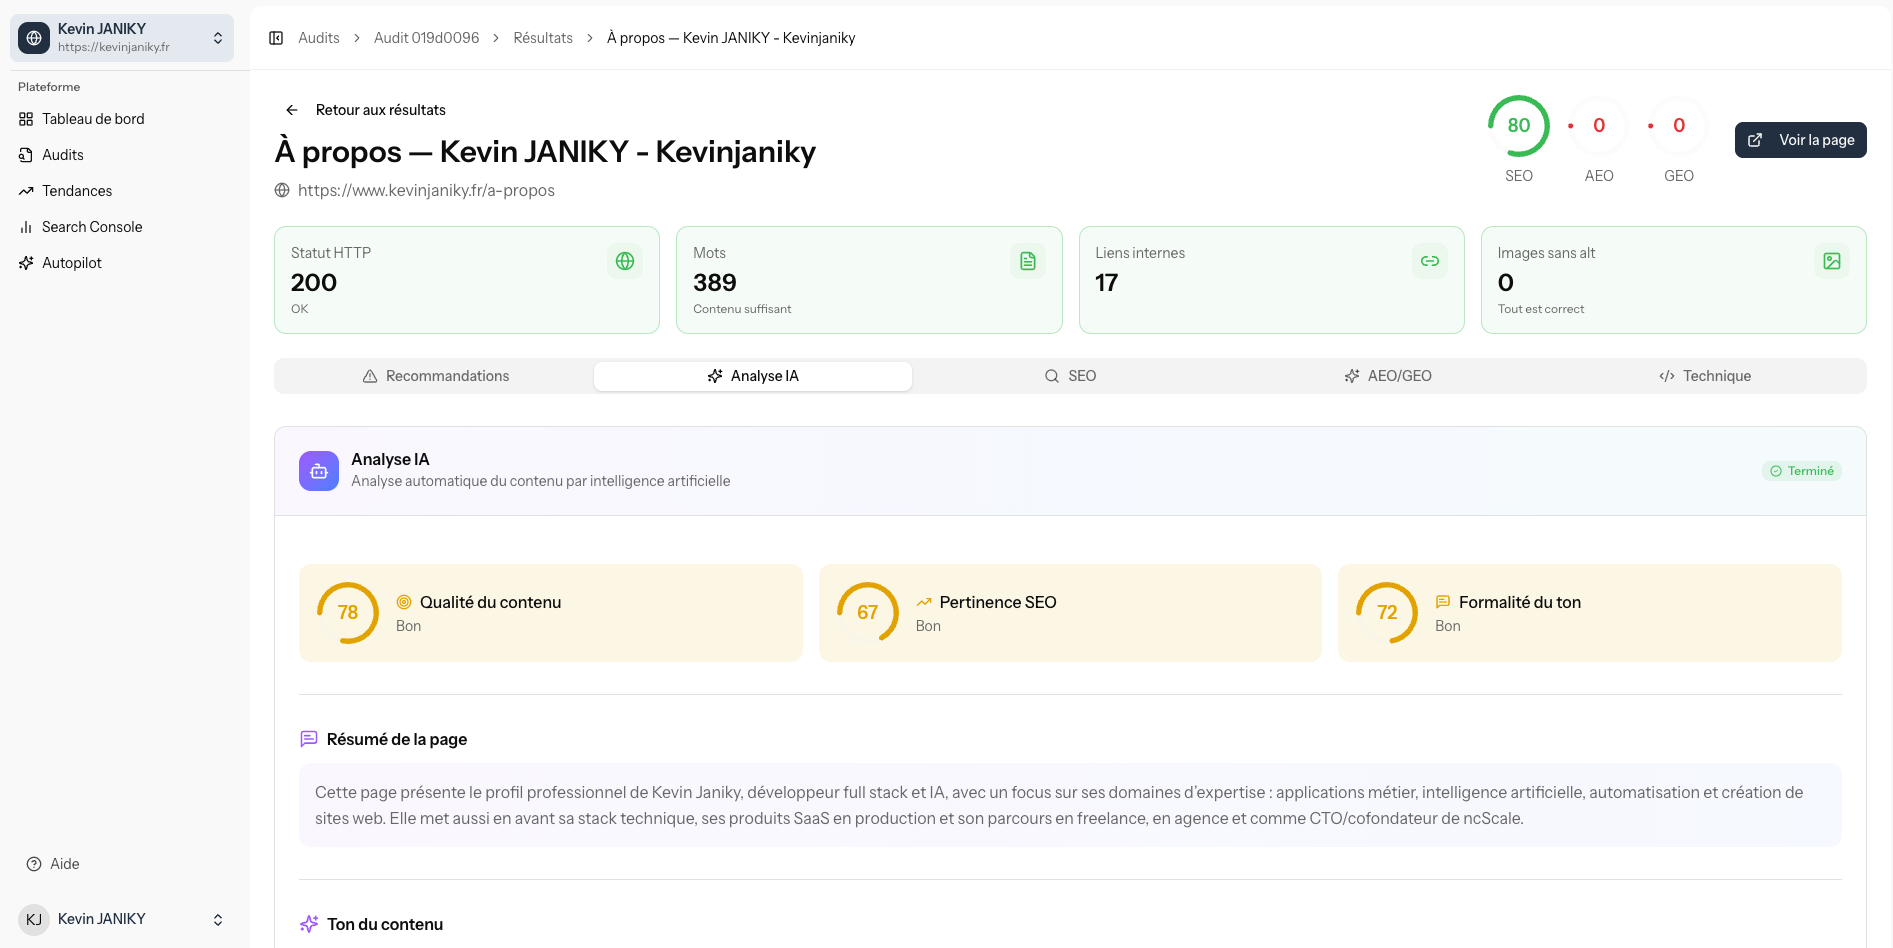The height and width of the screenshot is (948, 1893).
Task: Open Search Console from the sidebar
Action: pos(91,226)
